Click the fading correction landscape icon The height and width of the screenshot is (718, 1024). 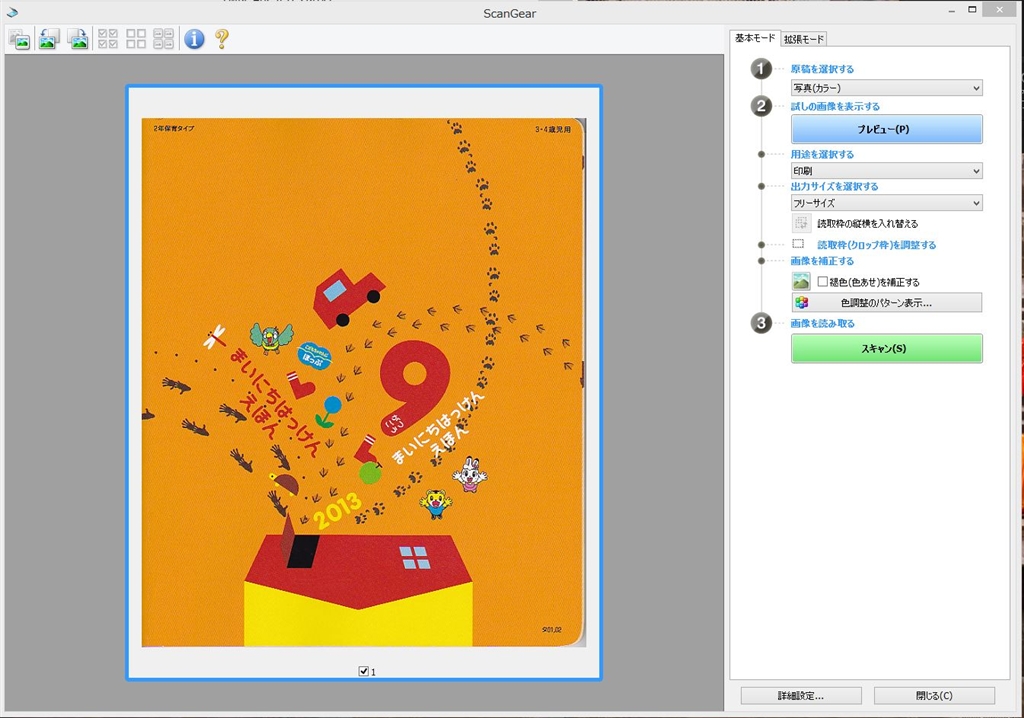coord(801,282)
